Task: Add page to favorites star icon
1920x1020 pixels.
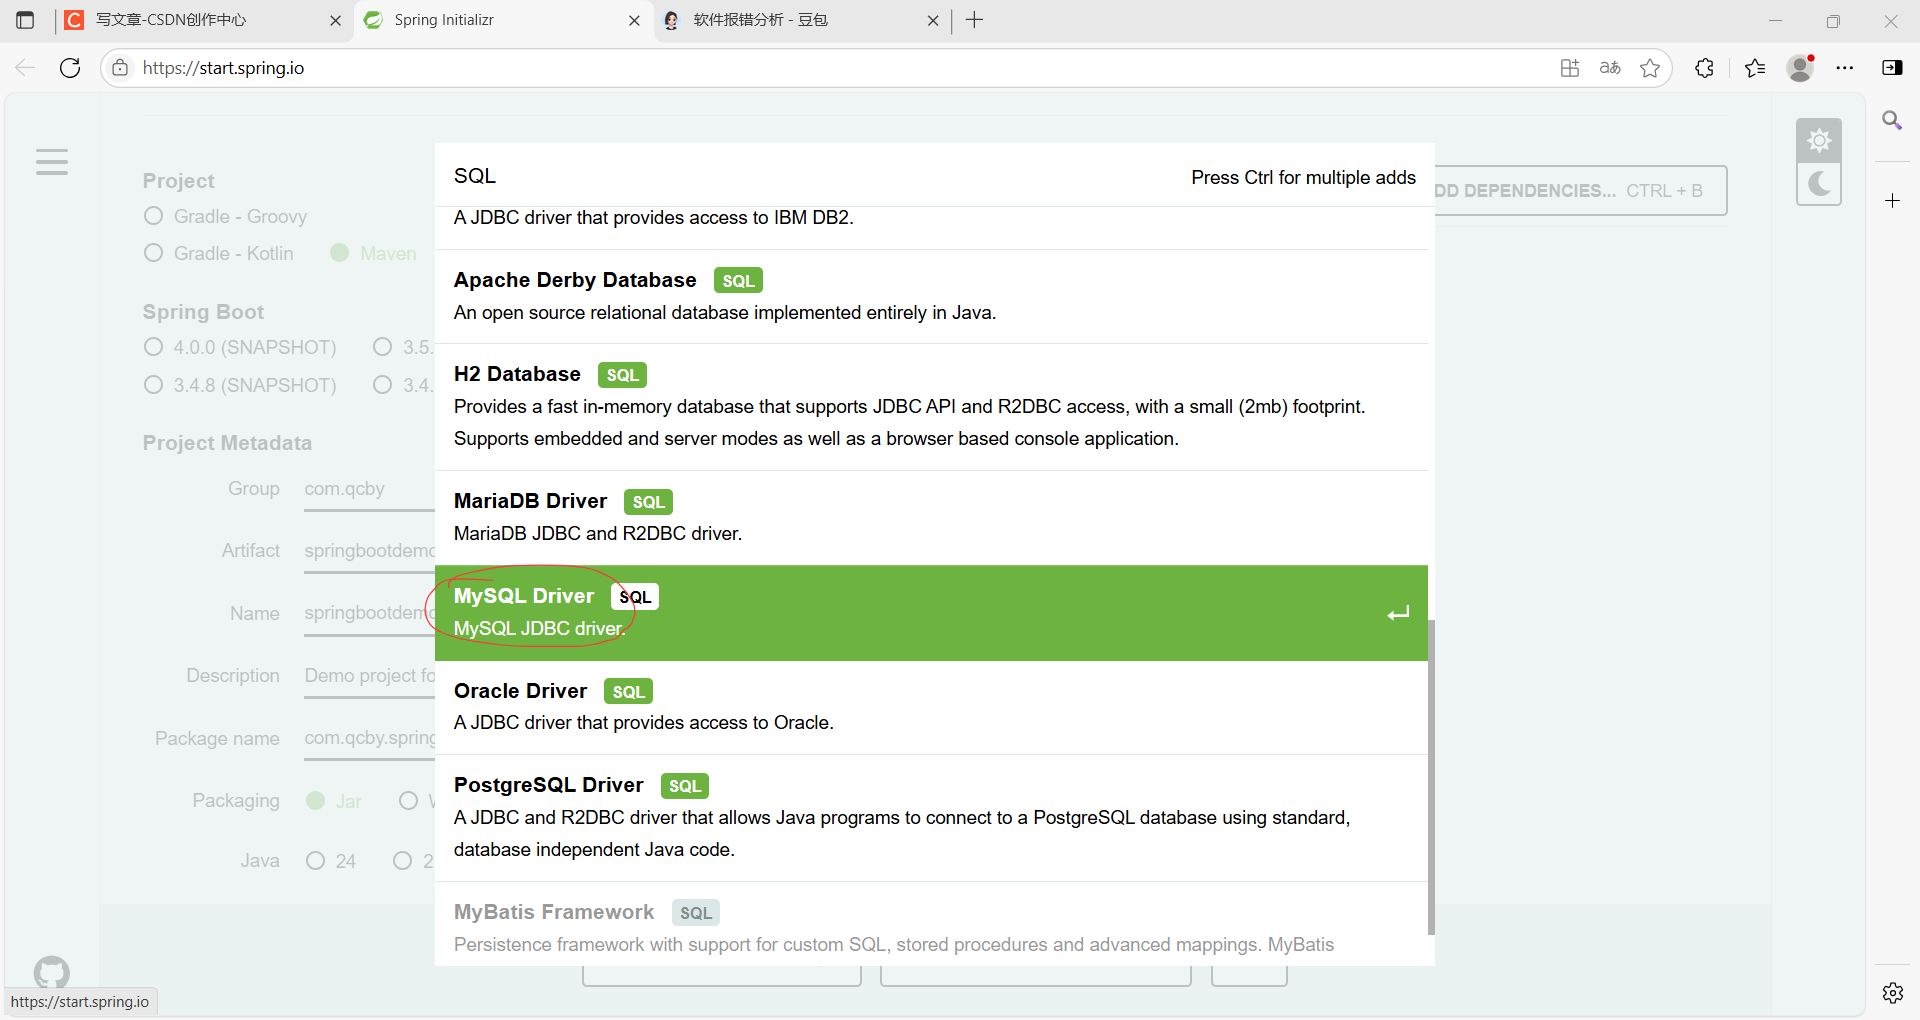Action: pos(1650,68)
